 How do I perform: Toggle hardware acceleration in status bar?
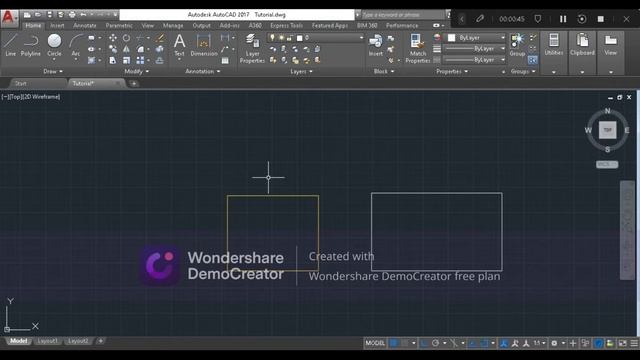[x=598, y=343]
